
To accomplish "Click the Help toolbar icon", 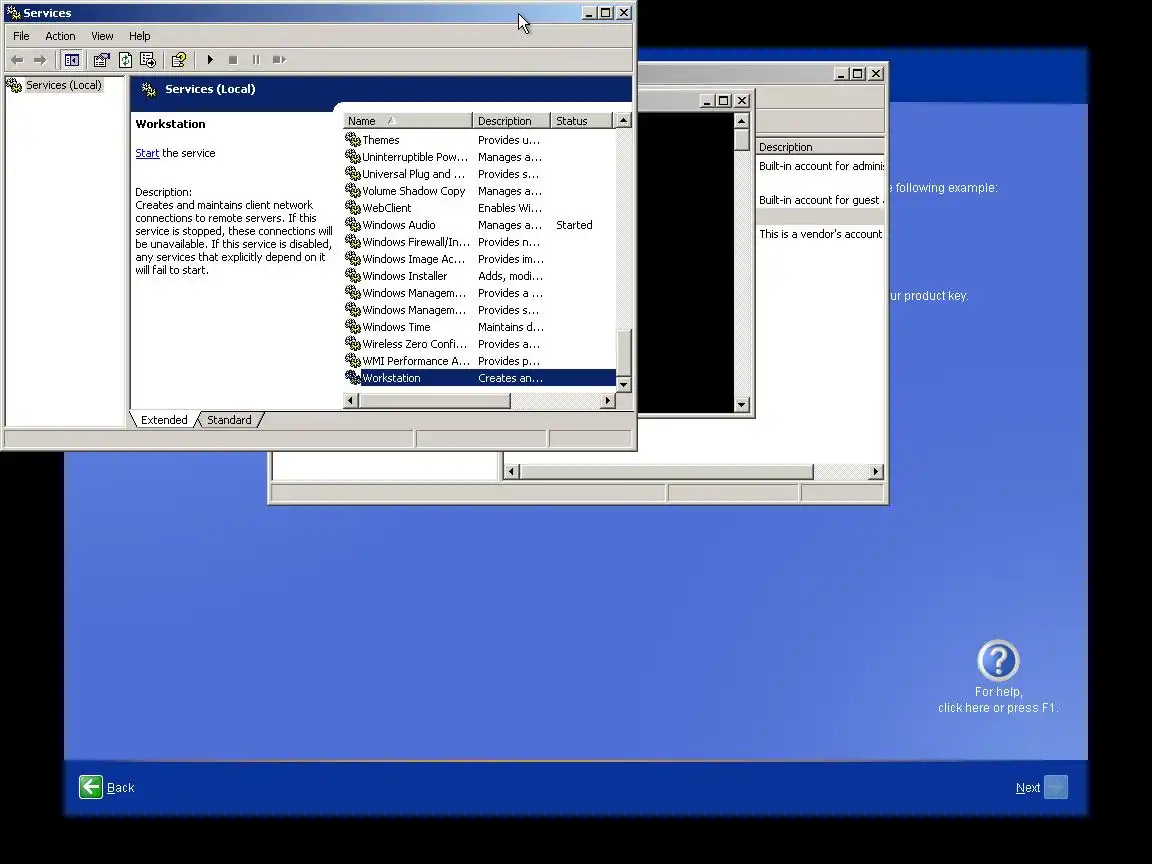I will click(179, 60).
